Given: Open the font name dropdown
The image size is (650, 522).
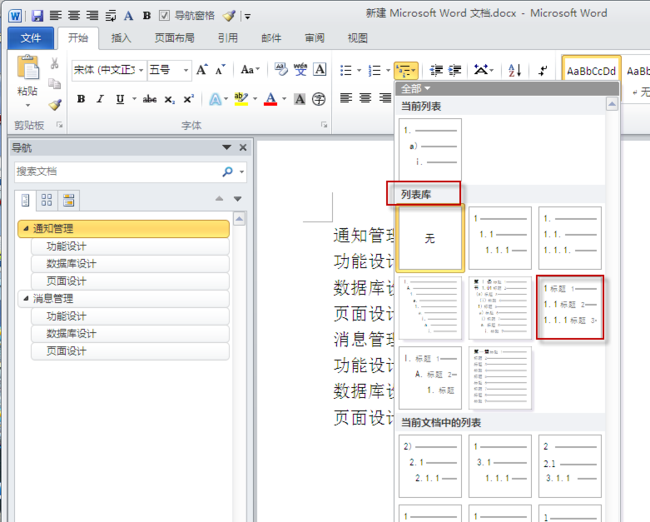Looking at the screenshot, I should pos(141,70).
